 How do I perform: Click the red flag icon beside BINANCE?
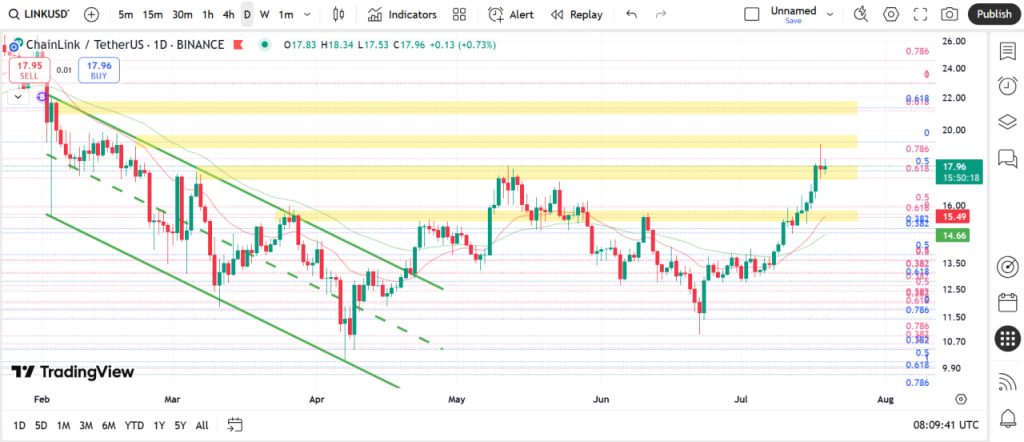238,45
